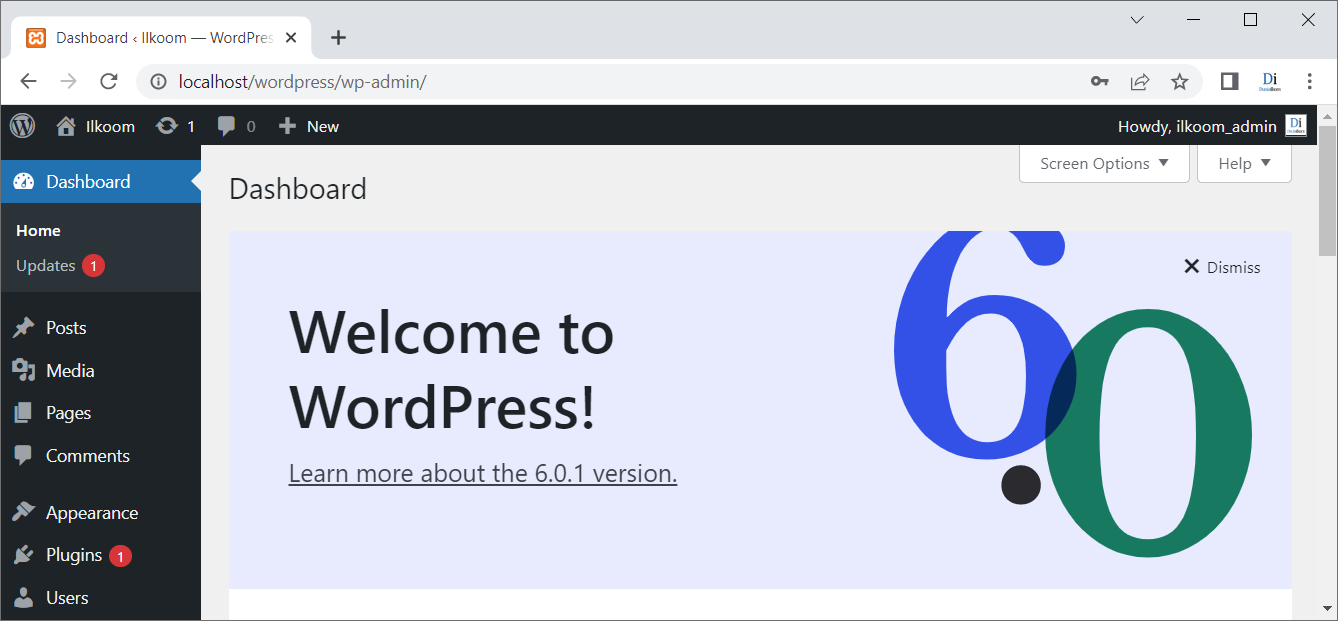View site information icon in address bar
1338x621 pixels.
tap(158, 82)
